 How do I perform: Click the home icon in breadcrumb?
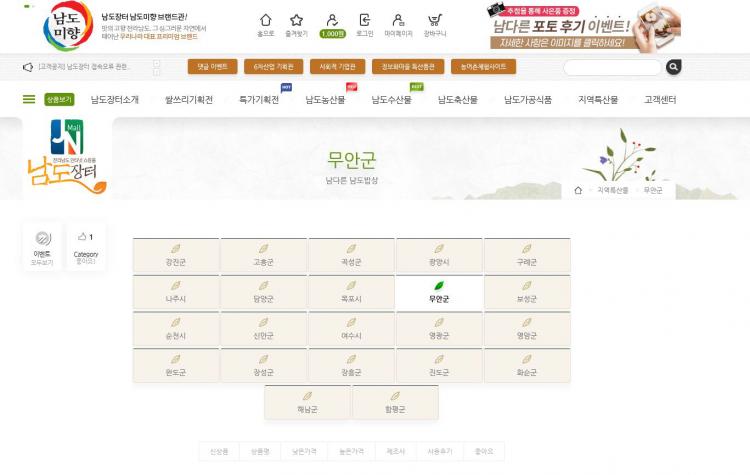(x=578, y=190)
